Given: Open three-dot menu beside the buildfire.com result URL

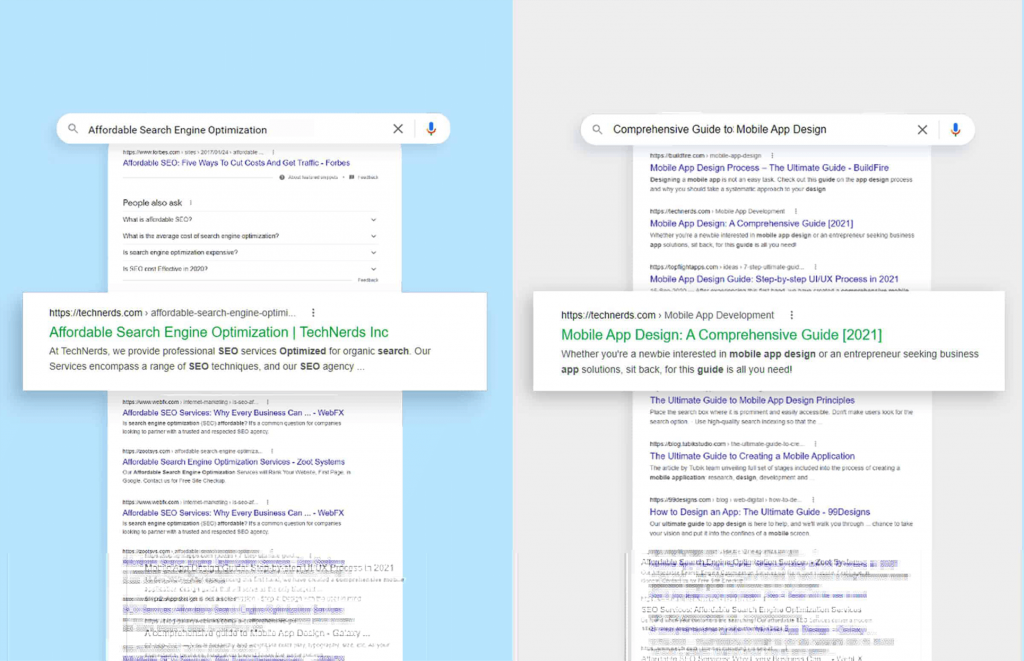Looking at the screenshot, I should tap(772, 155).
